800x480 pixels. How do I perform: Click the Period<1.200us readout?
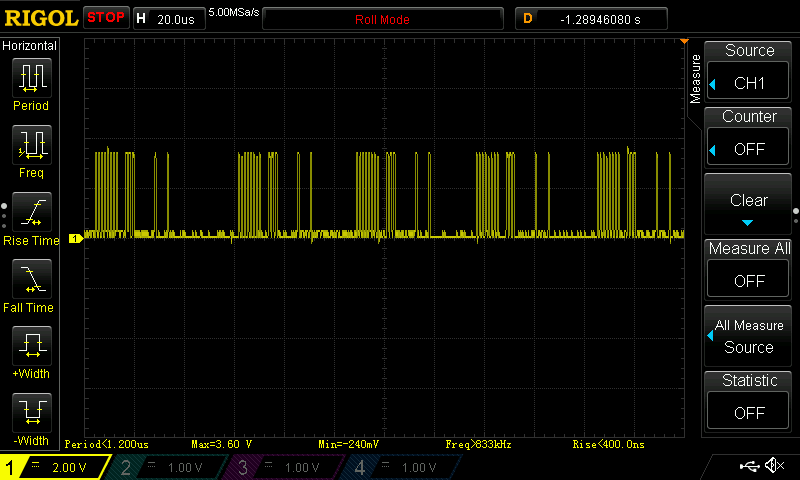click(x=107, y=444)
